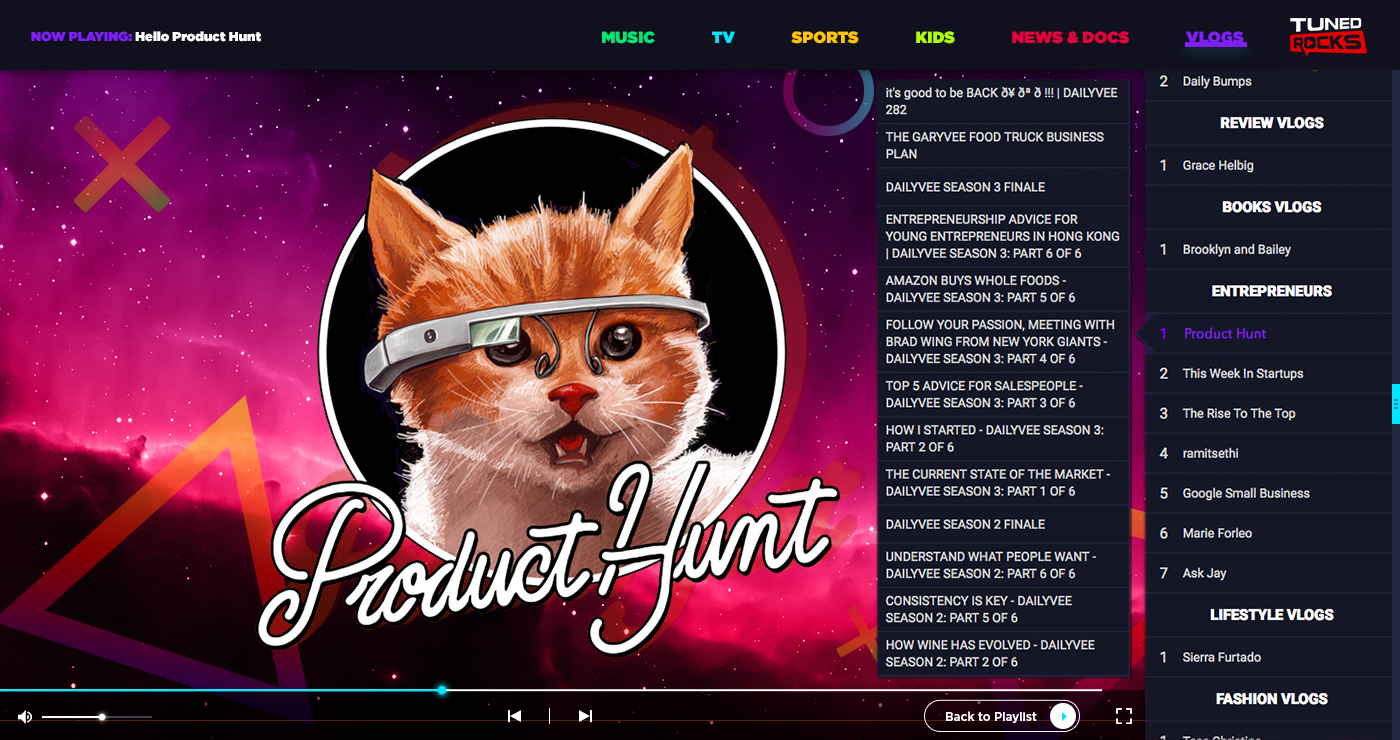
Task: Open the TV category
Action: (x=723, y=37)
